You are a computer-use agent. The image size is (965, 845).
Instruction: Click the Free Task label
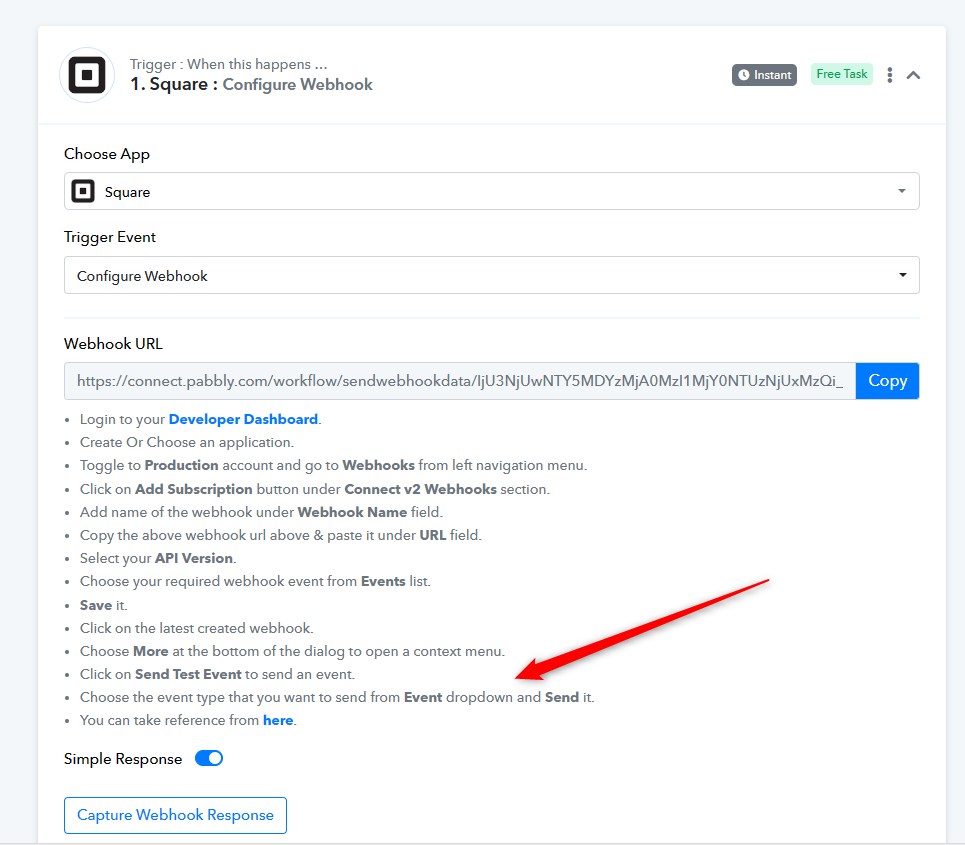coord(841,74)
